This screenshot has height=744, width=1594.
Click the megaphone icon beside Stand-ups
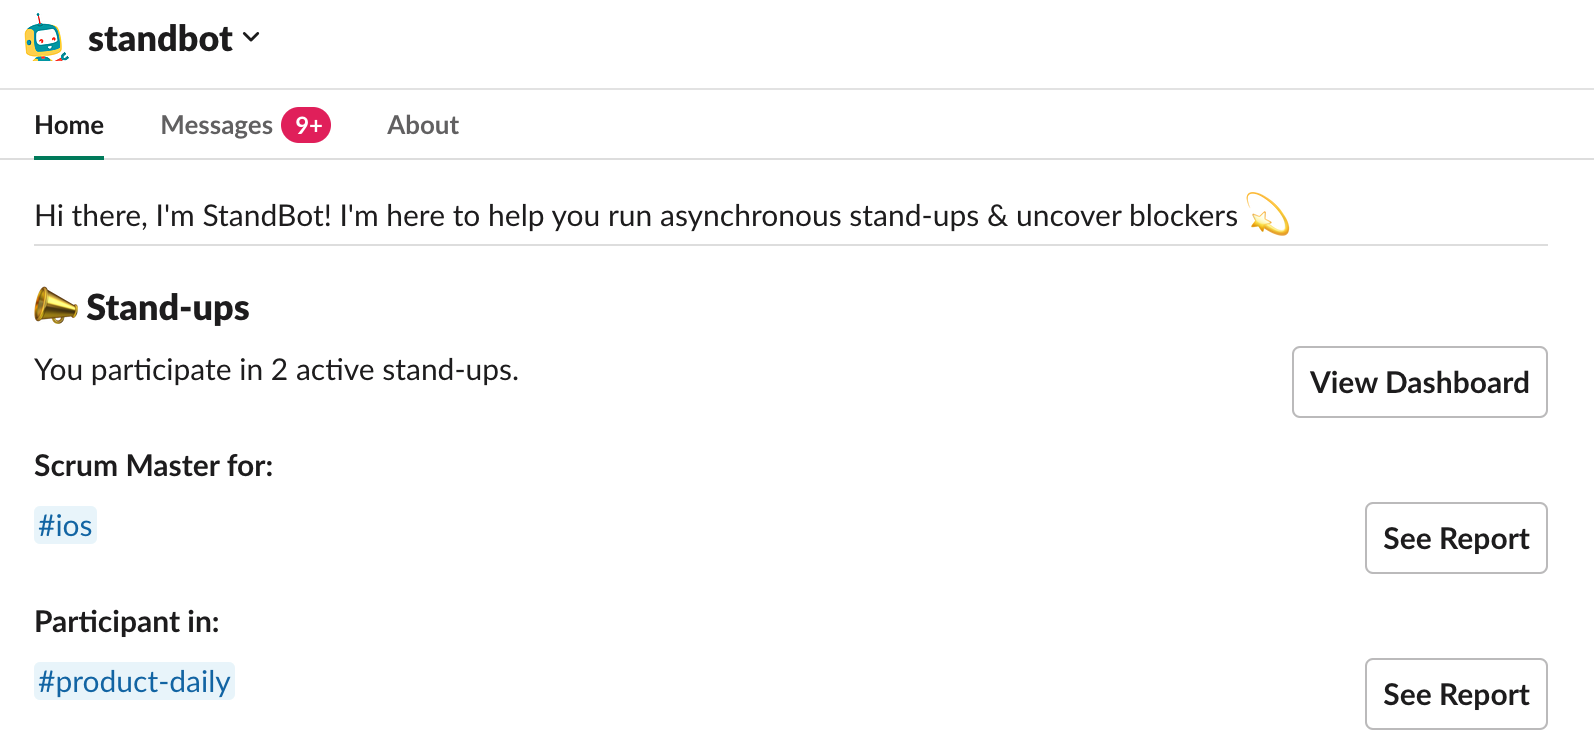coord(56,306)
